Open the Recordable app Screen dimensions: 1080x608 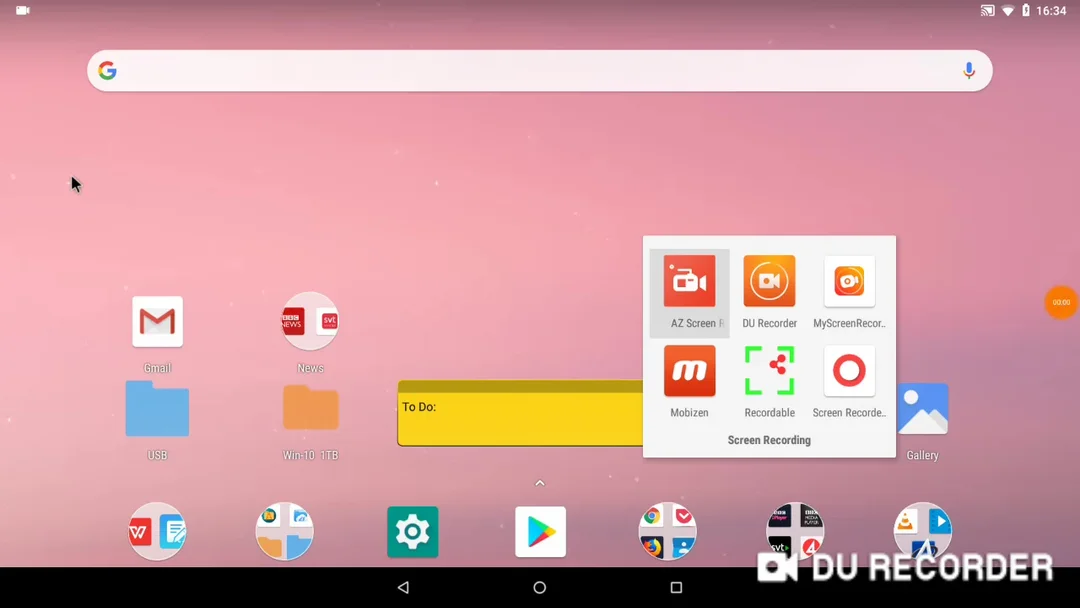point(769,371)
